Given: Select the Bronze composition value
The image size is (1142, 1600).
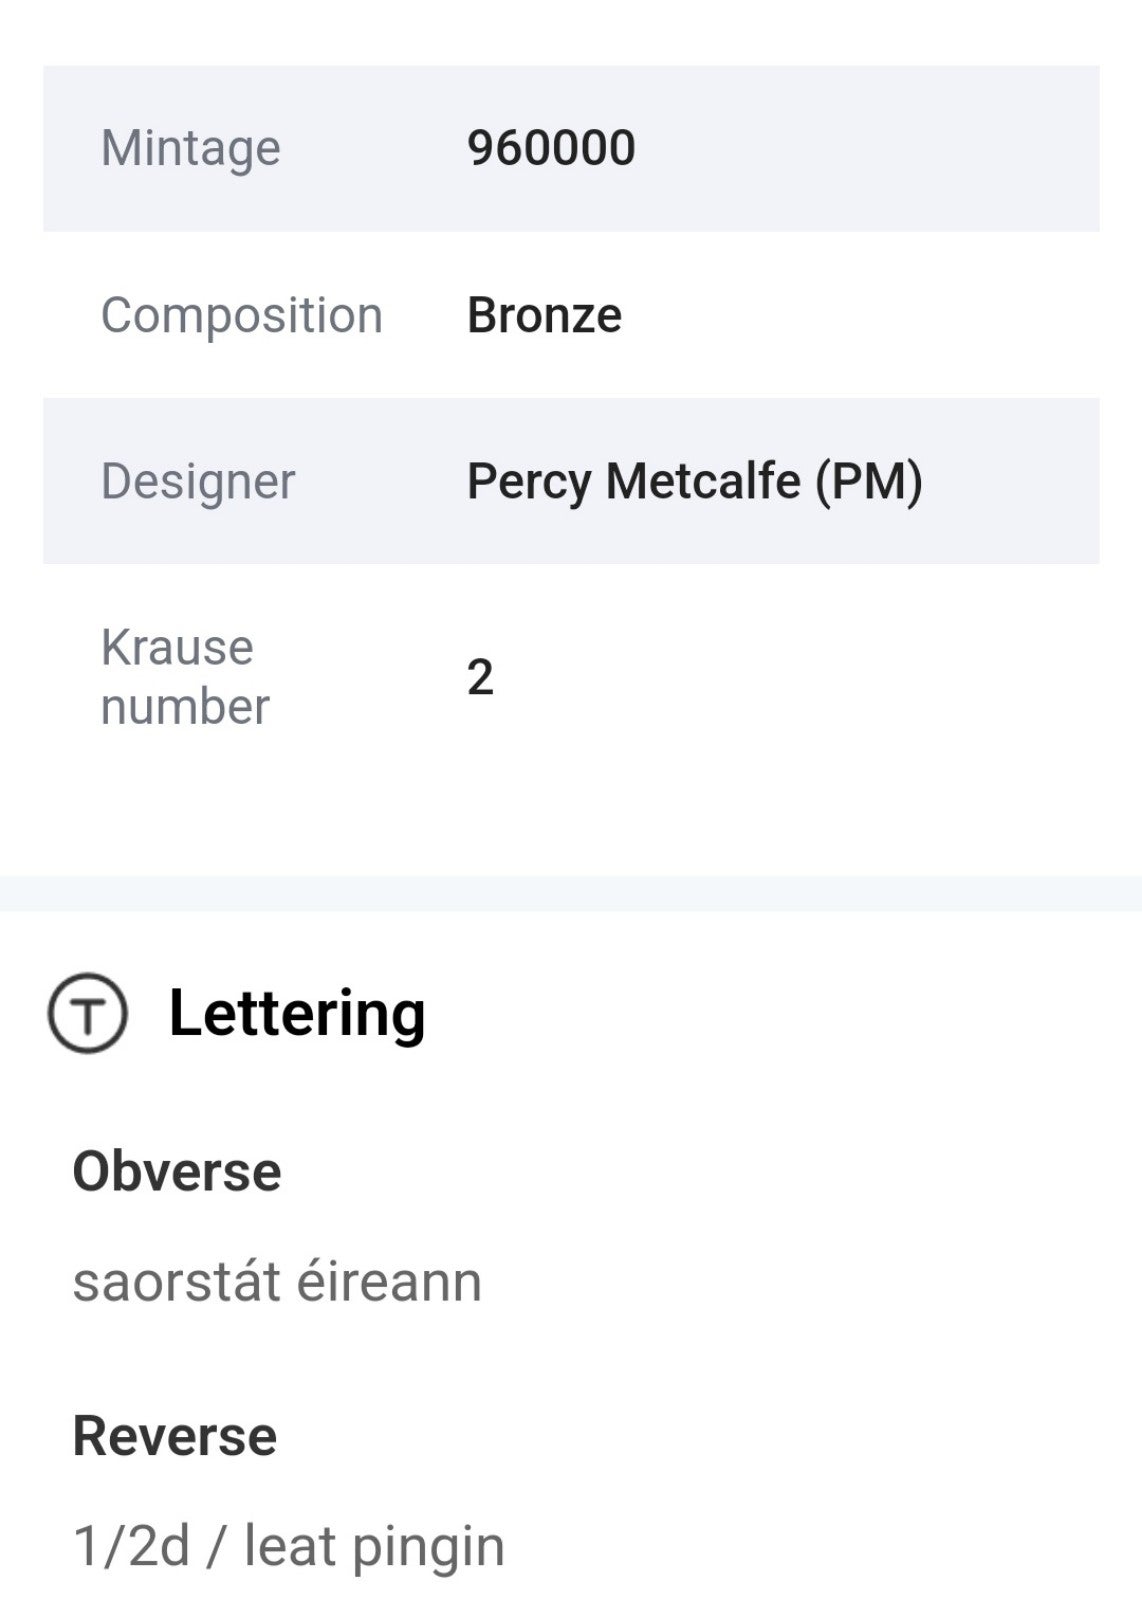Looking at the screenshot, I should [x=544, y=315].
